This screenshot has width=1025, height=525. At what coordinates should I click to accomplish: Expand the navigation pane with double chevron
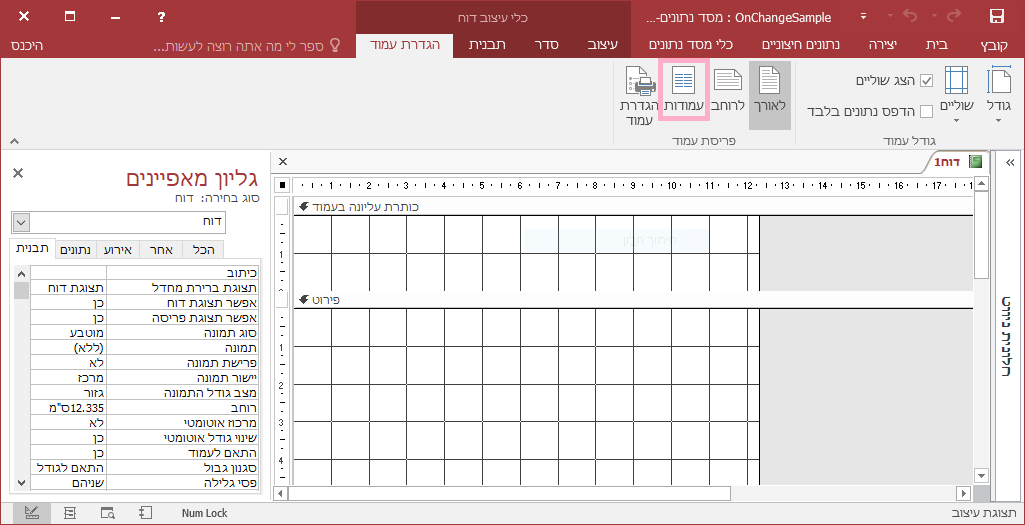coord(1010,162)
